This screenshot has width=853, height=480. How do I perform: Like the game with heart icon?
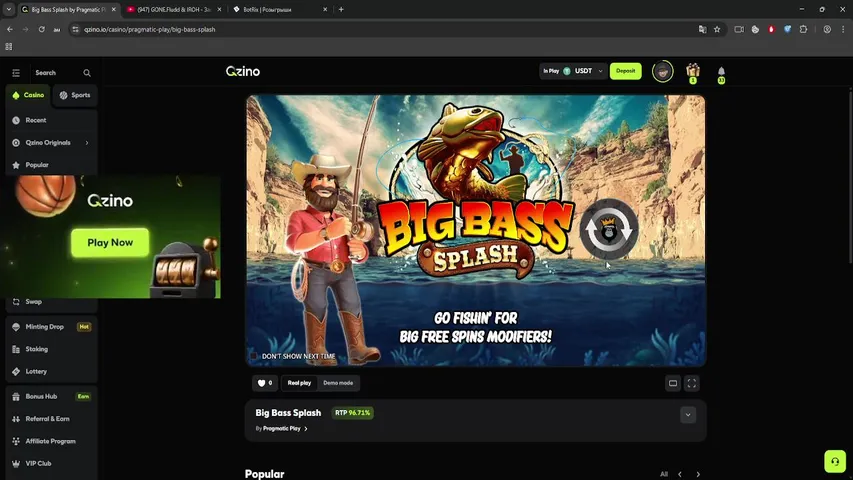pyautogui.click(x=262, y=383)
